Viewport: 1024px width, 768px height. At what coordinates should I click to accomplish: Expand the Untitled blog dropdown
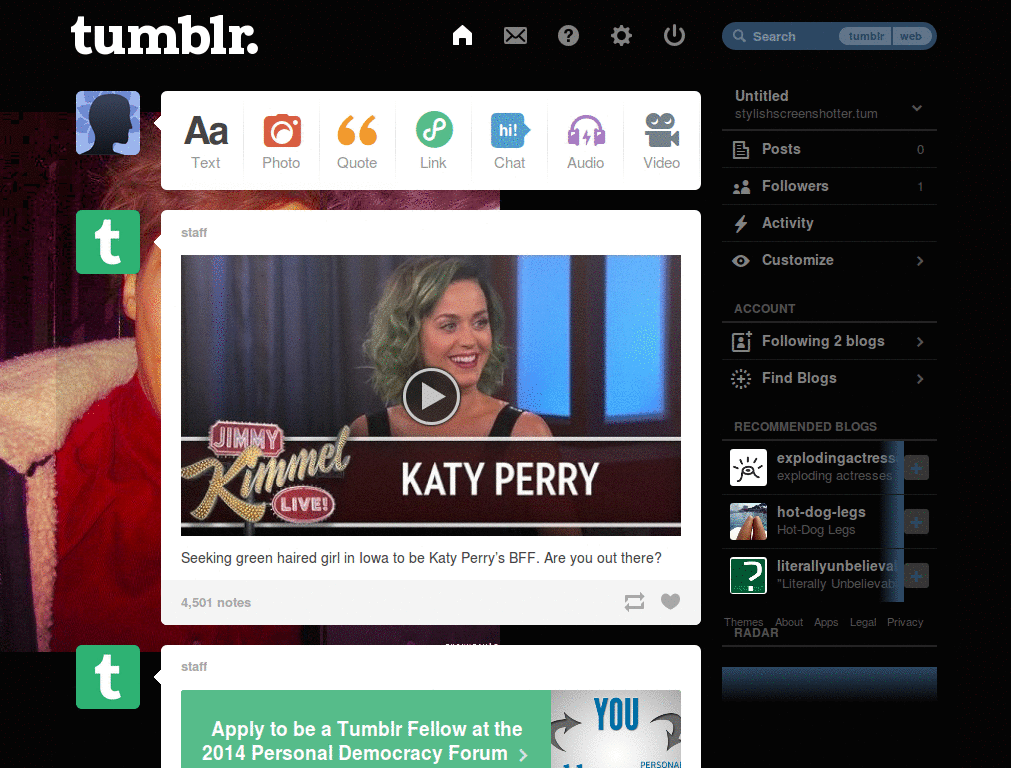917,108
